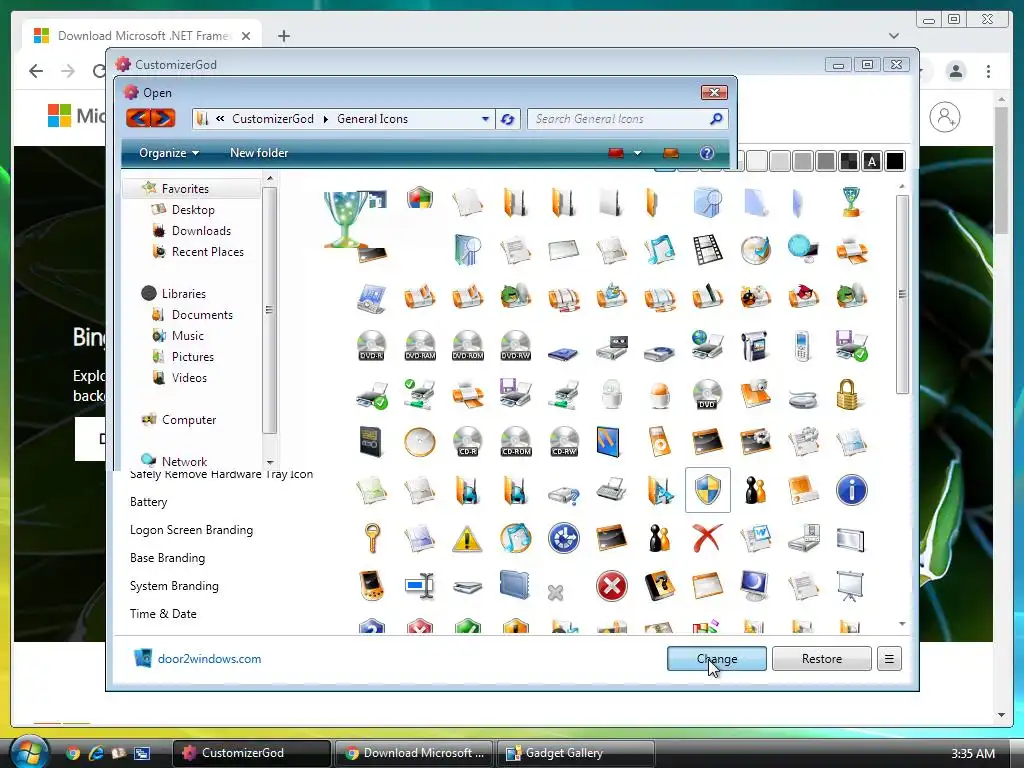Choose the yellow warning triangle icon
The image size is (1024, 768).
coord(467,539)
